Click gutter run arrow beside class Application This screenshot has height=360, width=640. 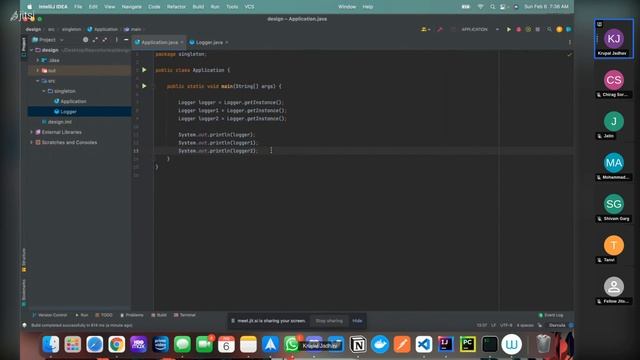[x=144, y=70]
